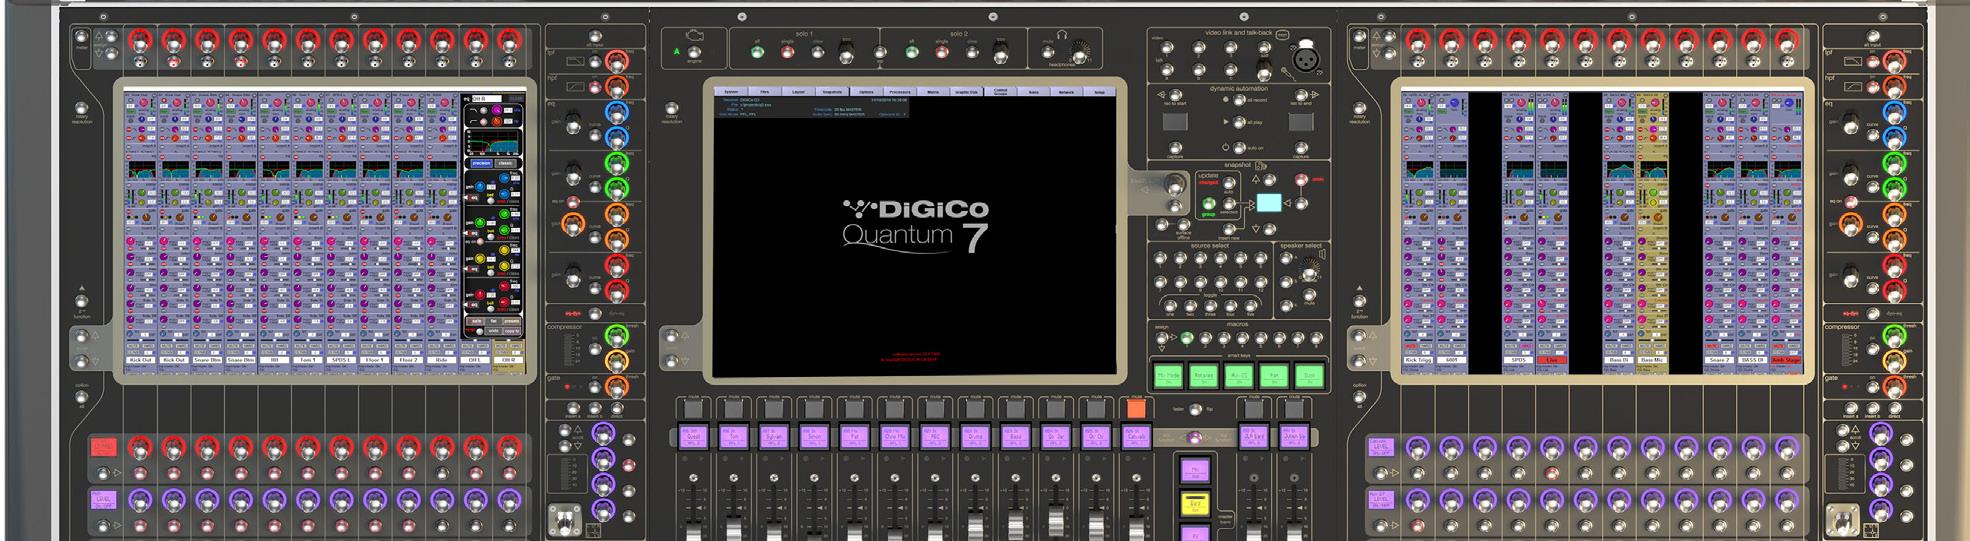
Task: Trigger the lit green macro 1 button
Action: click(1186, 336)
